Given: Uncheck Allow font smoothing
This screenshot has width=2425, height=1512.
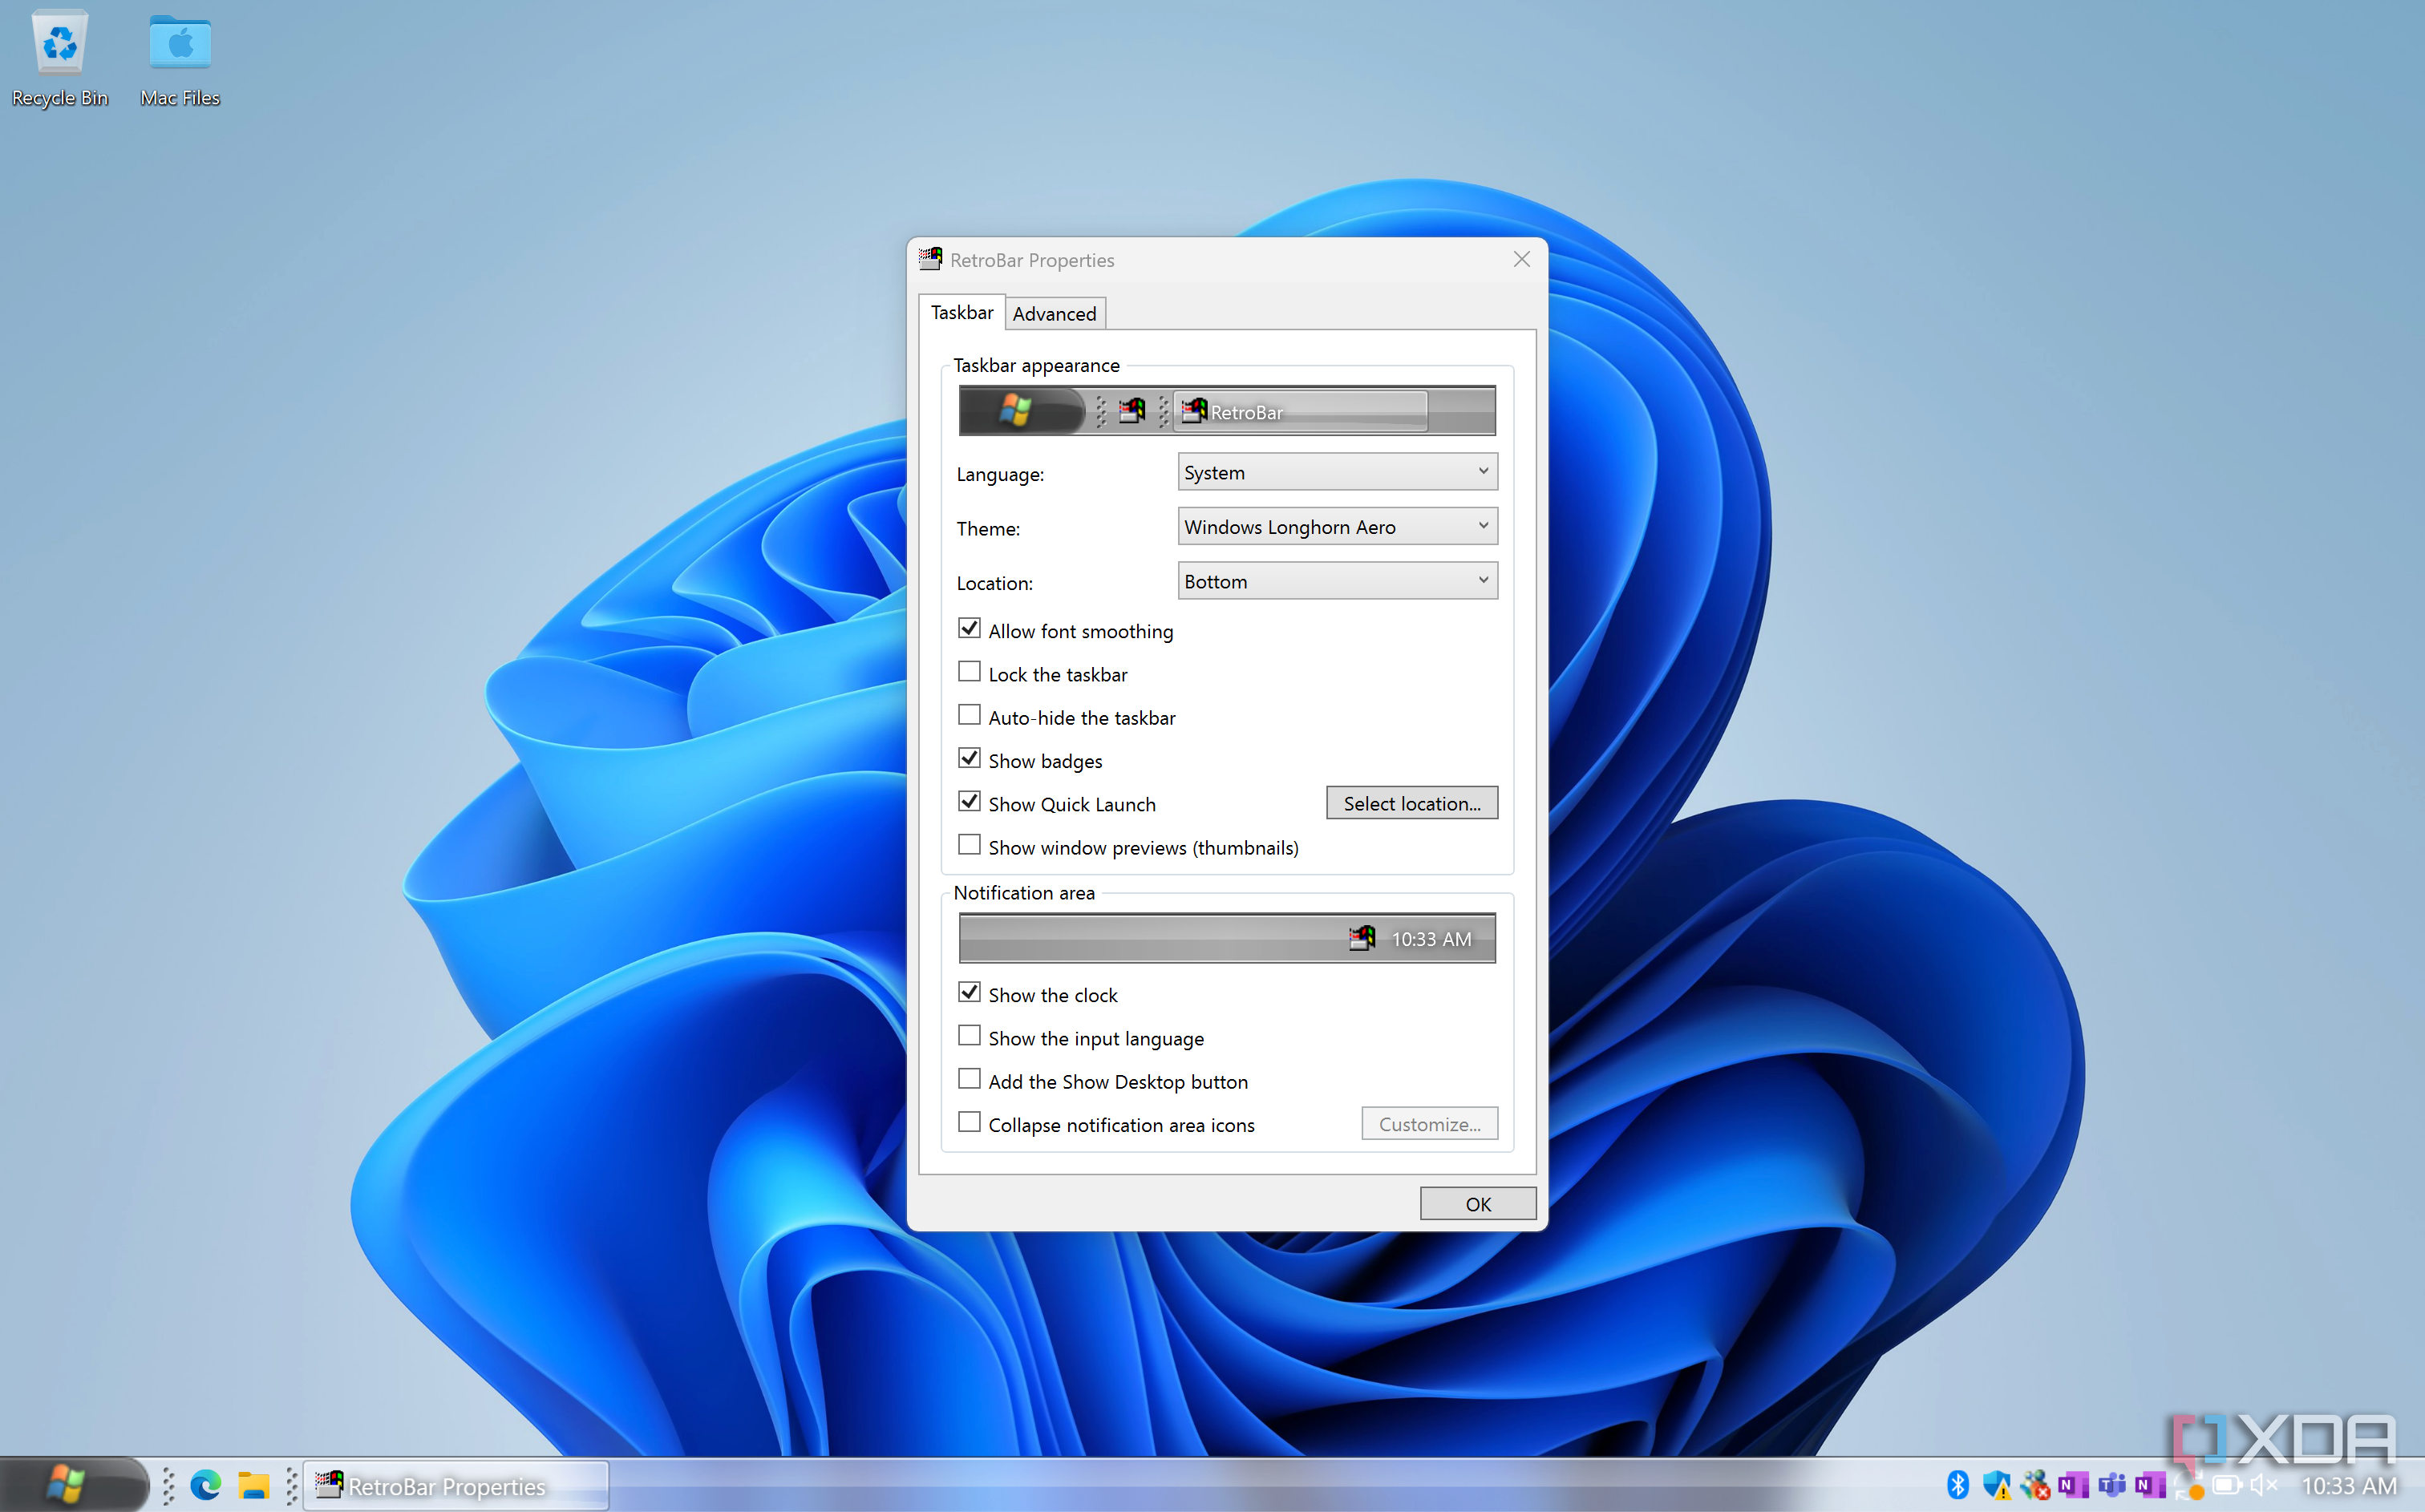Looking at the screenshot, I should coord(968,629).
